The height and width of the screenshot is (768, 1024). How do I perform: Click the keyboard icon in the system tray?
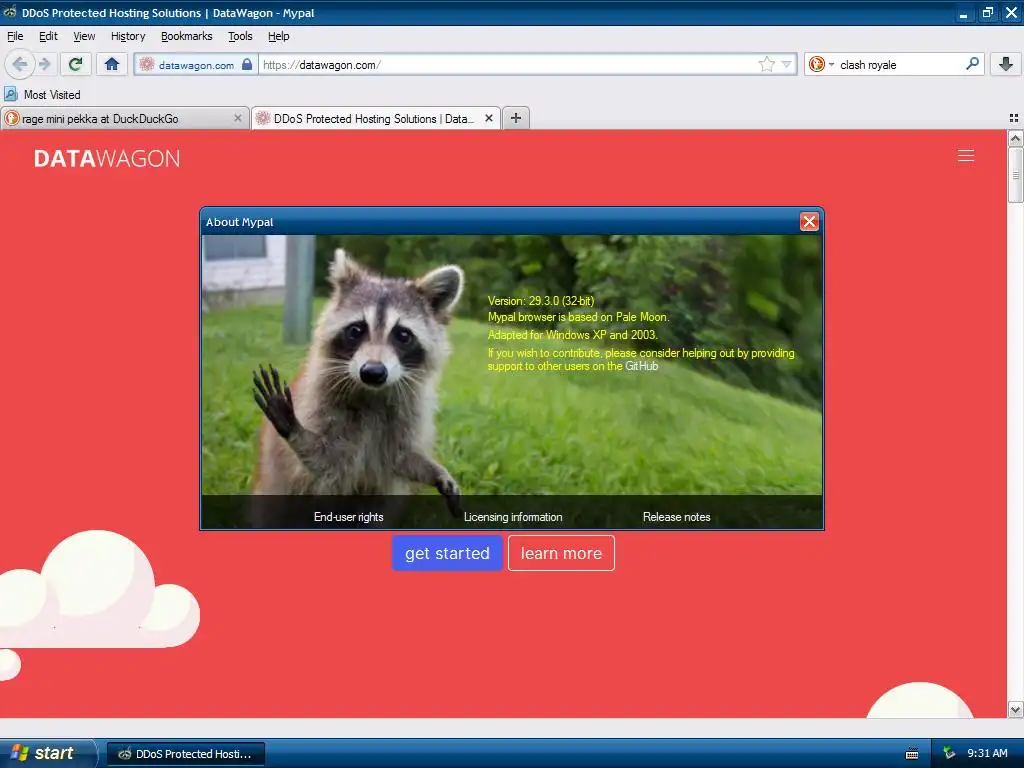912,754
